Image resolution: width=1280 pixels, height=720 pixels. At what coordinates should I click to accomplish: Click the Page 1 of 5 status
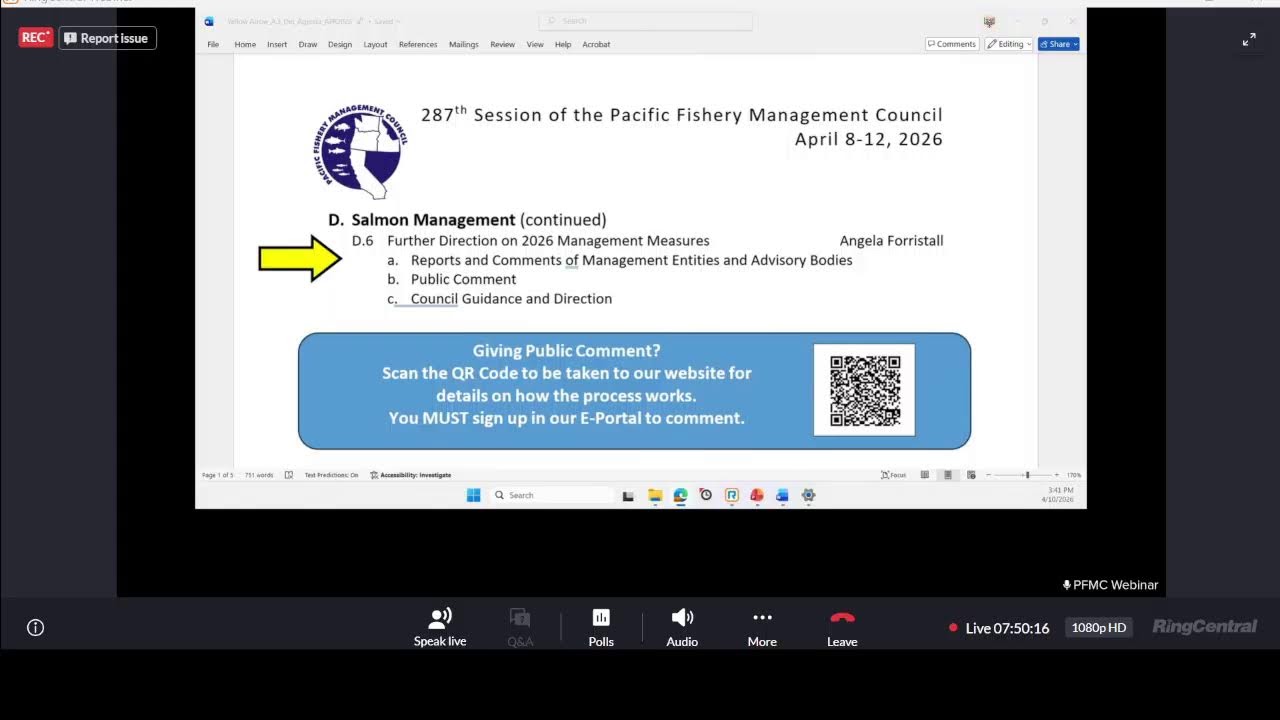(x=217, y=475)
